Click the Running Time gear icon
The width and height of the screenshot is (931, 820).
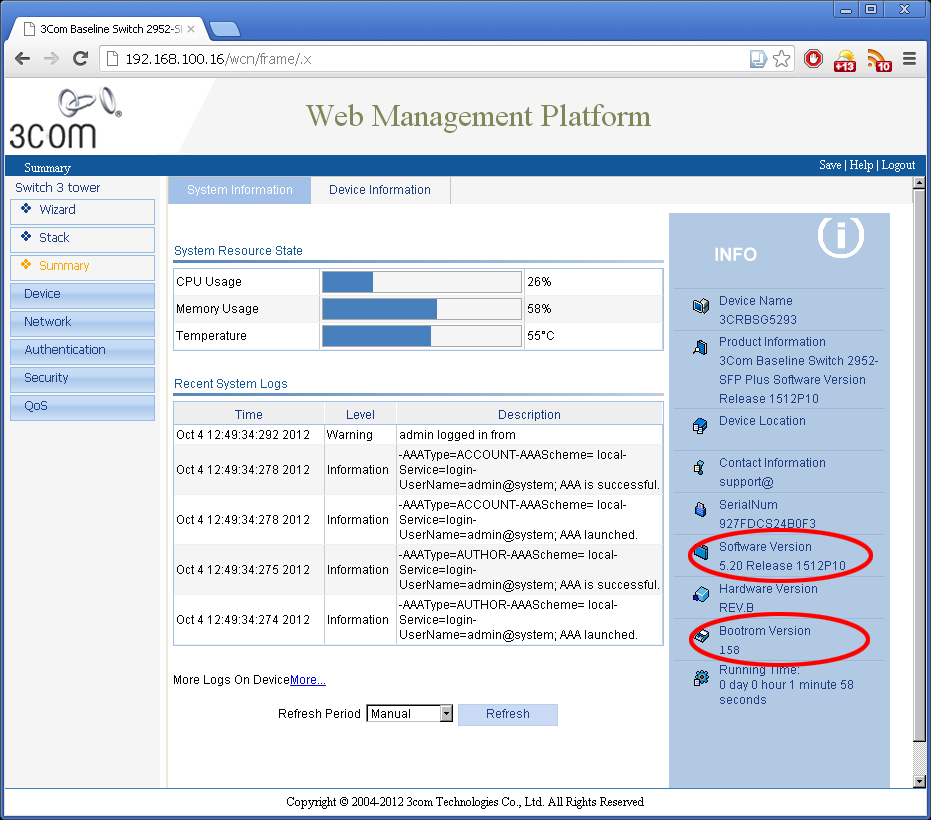tap(701, 678)
